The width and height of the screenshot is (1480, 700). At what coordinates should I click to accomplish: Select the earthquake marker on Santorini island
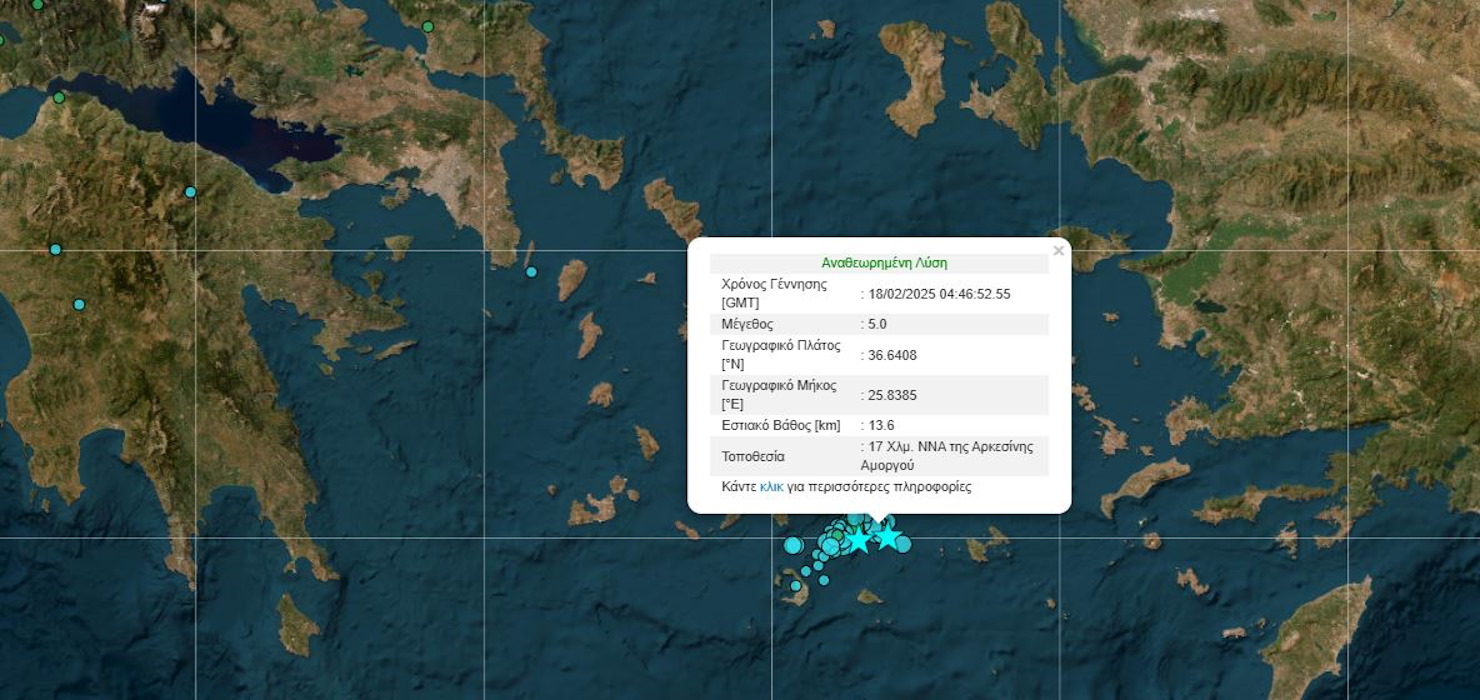pyautogui.click(x=796, y=586)
